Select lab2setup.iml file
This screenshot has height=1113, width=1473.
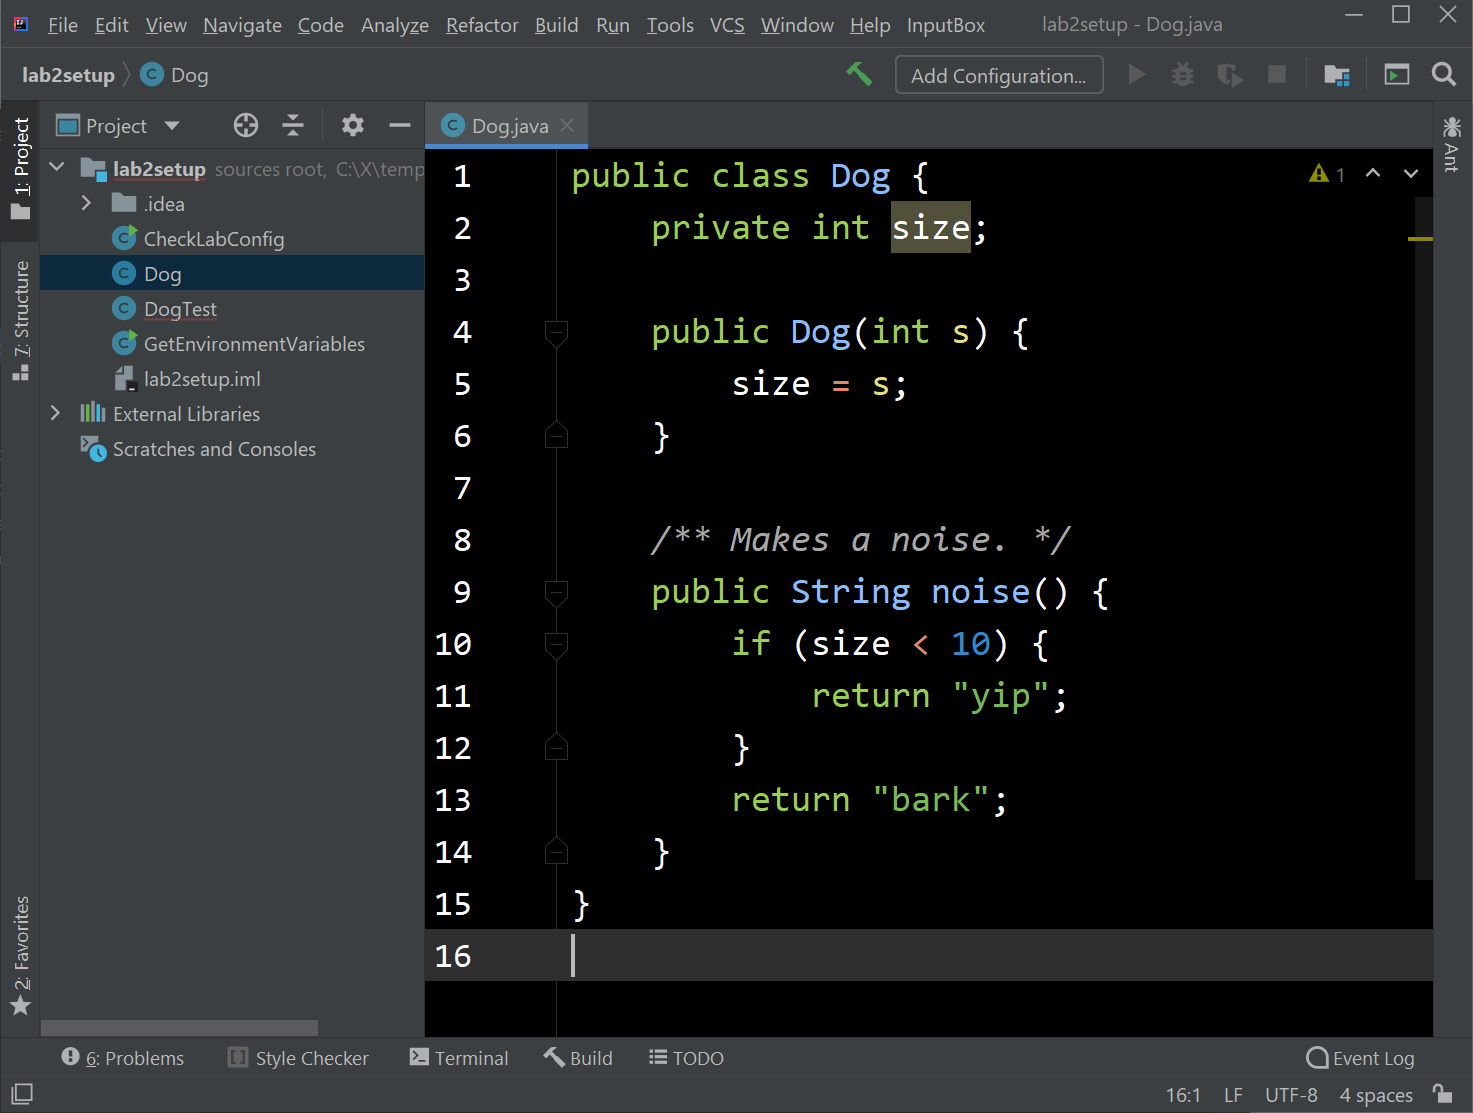[x=202, y=378]
